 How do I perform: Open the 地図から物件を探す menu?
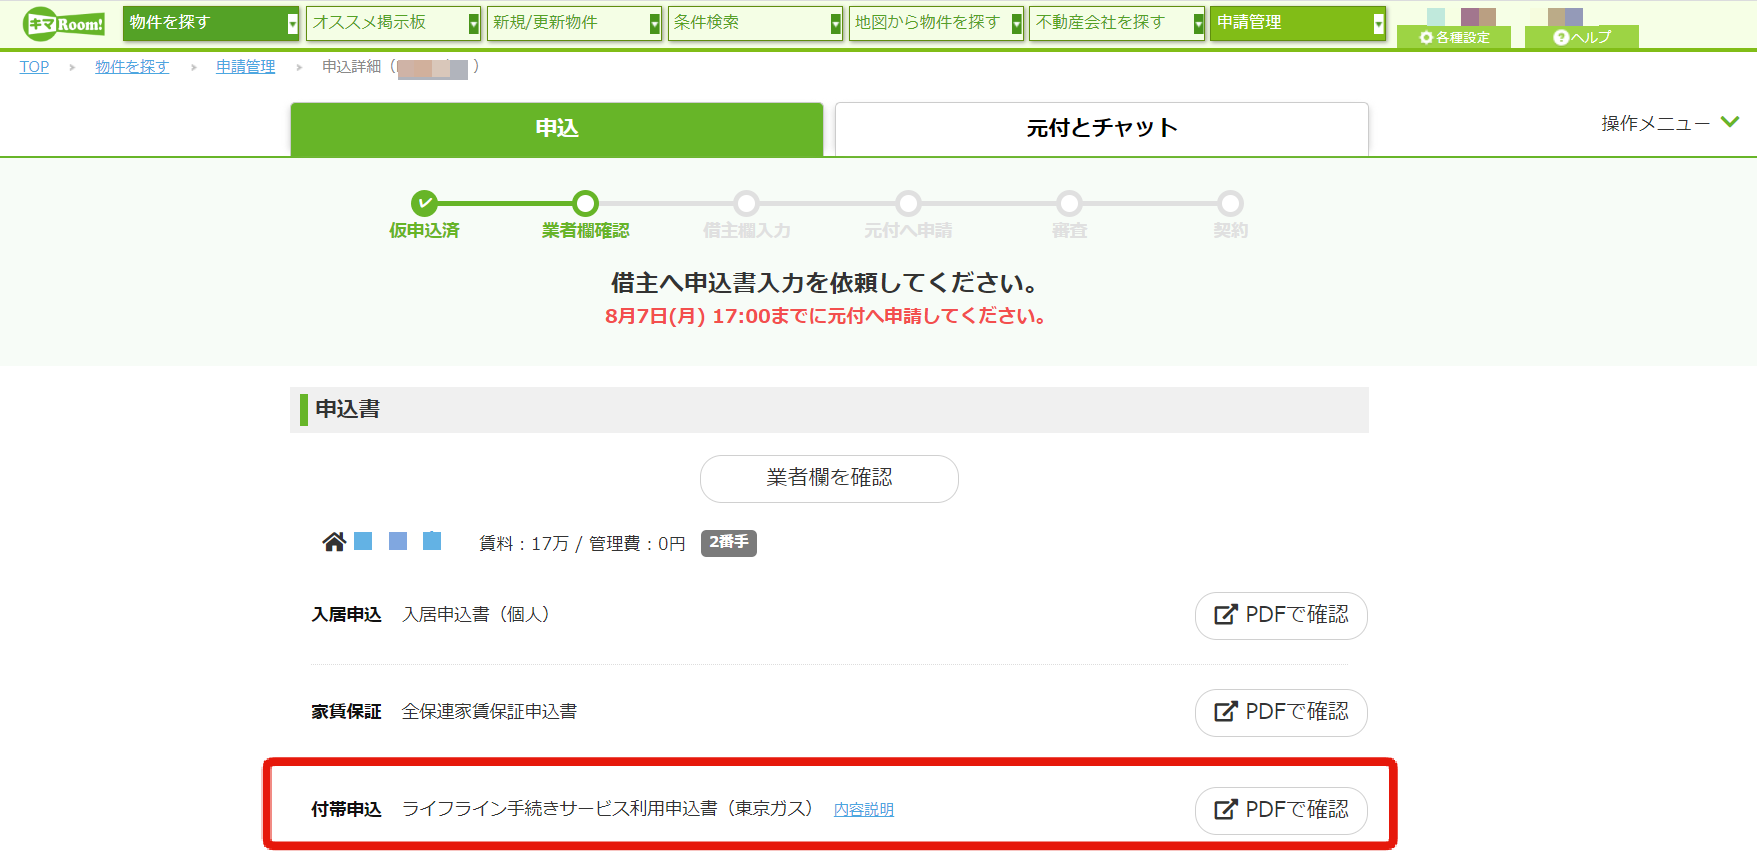pyautogui.click(x=936, y=23)
